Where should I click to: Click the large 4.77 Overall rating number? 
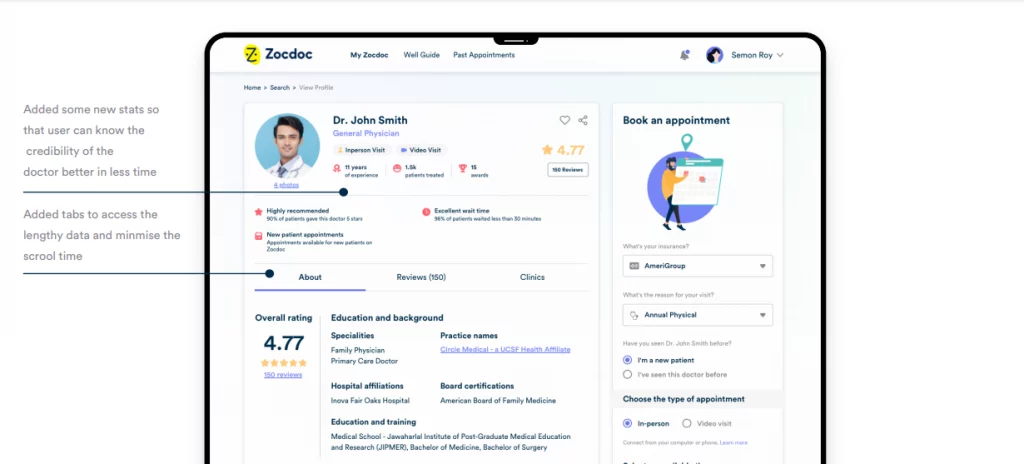click(283, 343)
